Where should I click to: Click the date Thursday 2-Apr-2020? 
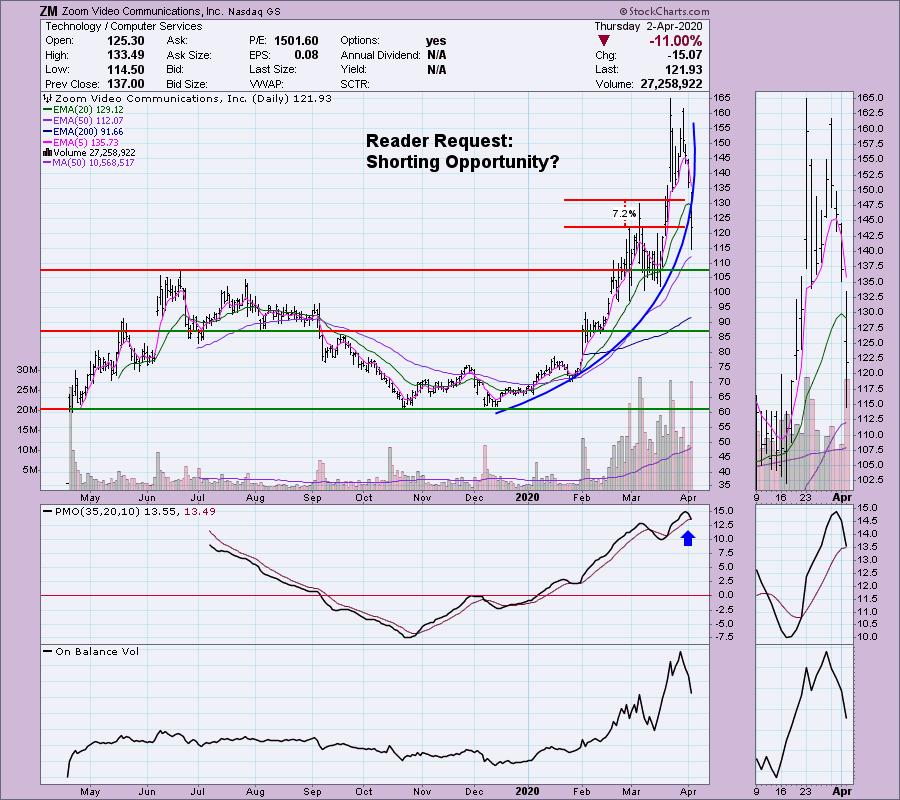point(648,26)
